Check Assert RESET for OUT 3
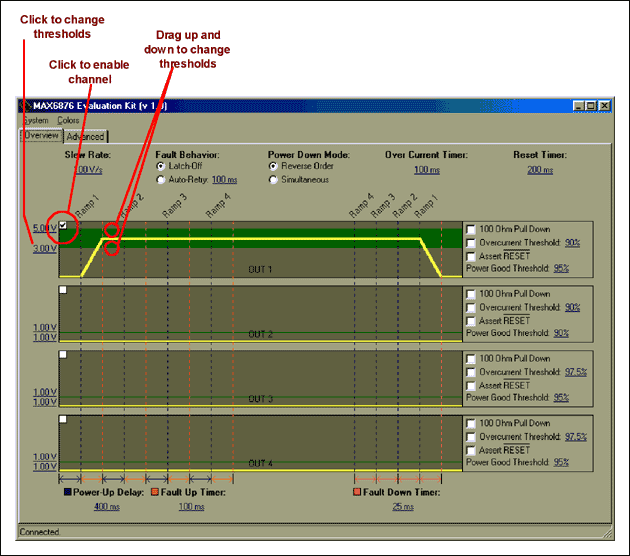The width and height of the screenshot is (630, 556). (472, 385)
